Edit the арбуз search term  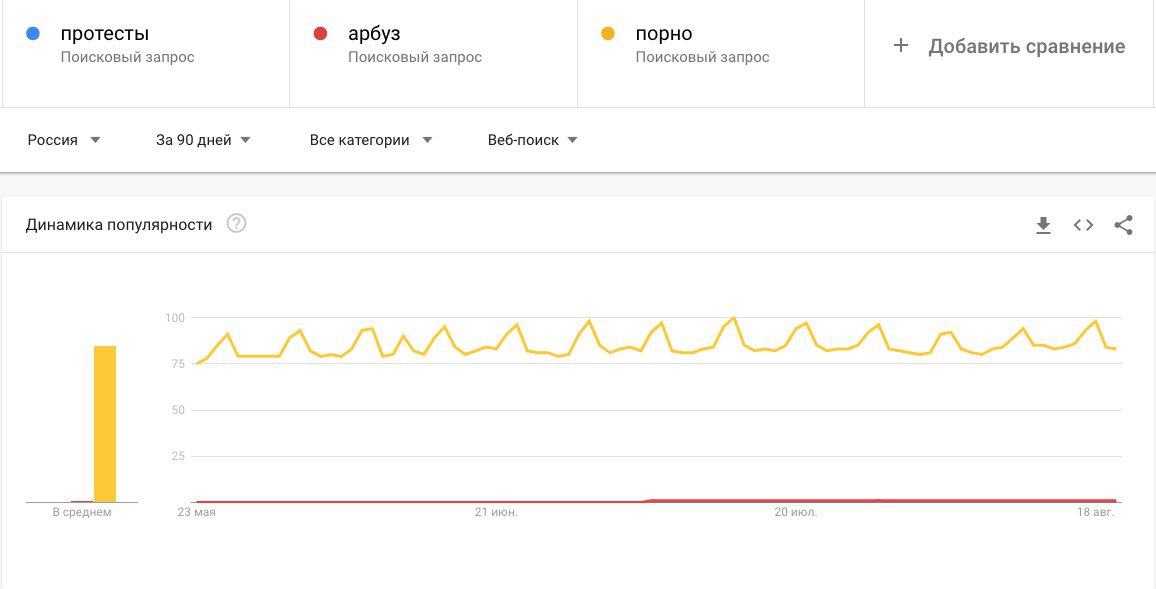click(x=374, y=34)
